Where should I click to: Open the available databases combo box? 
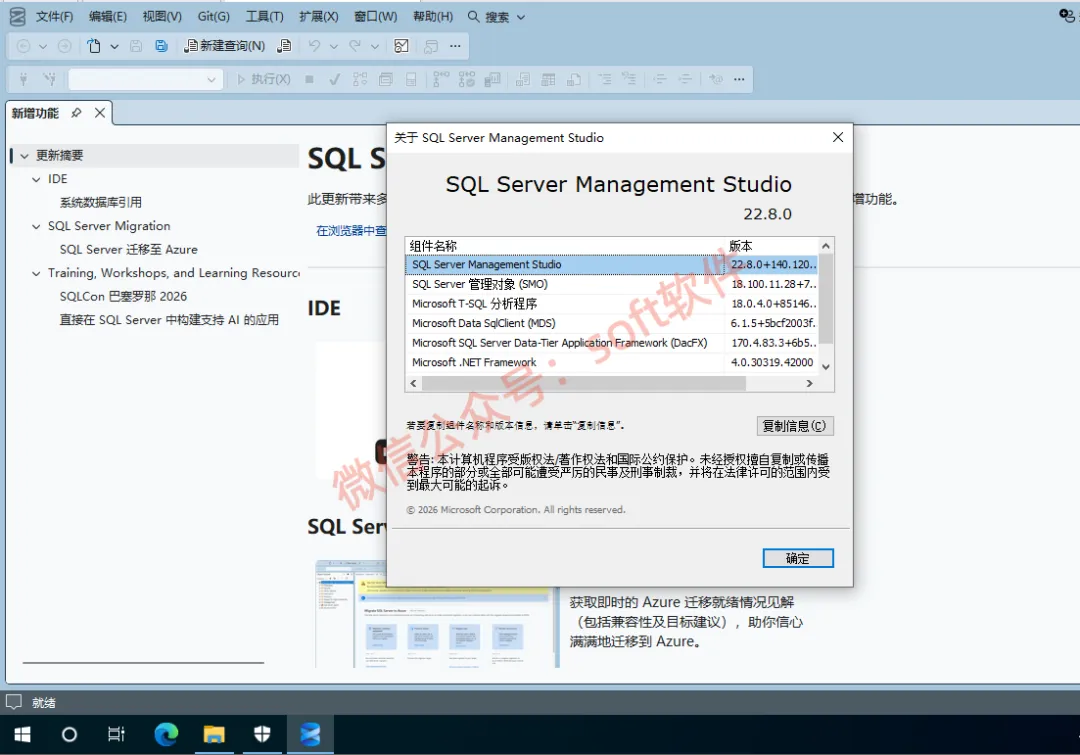click(x=145, y=79)
